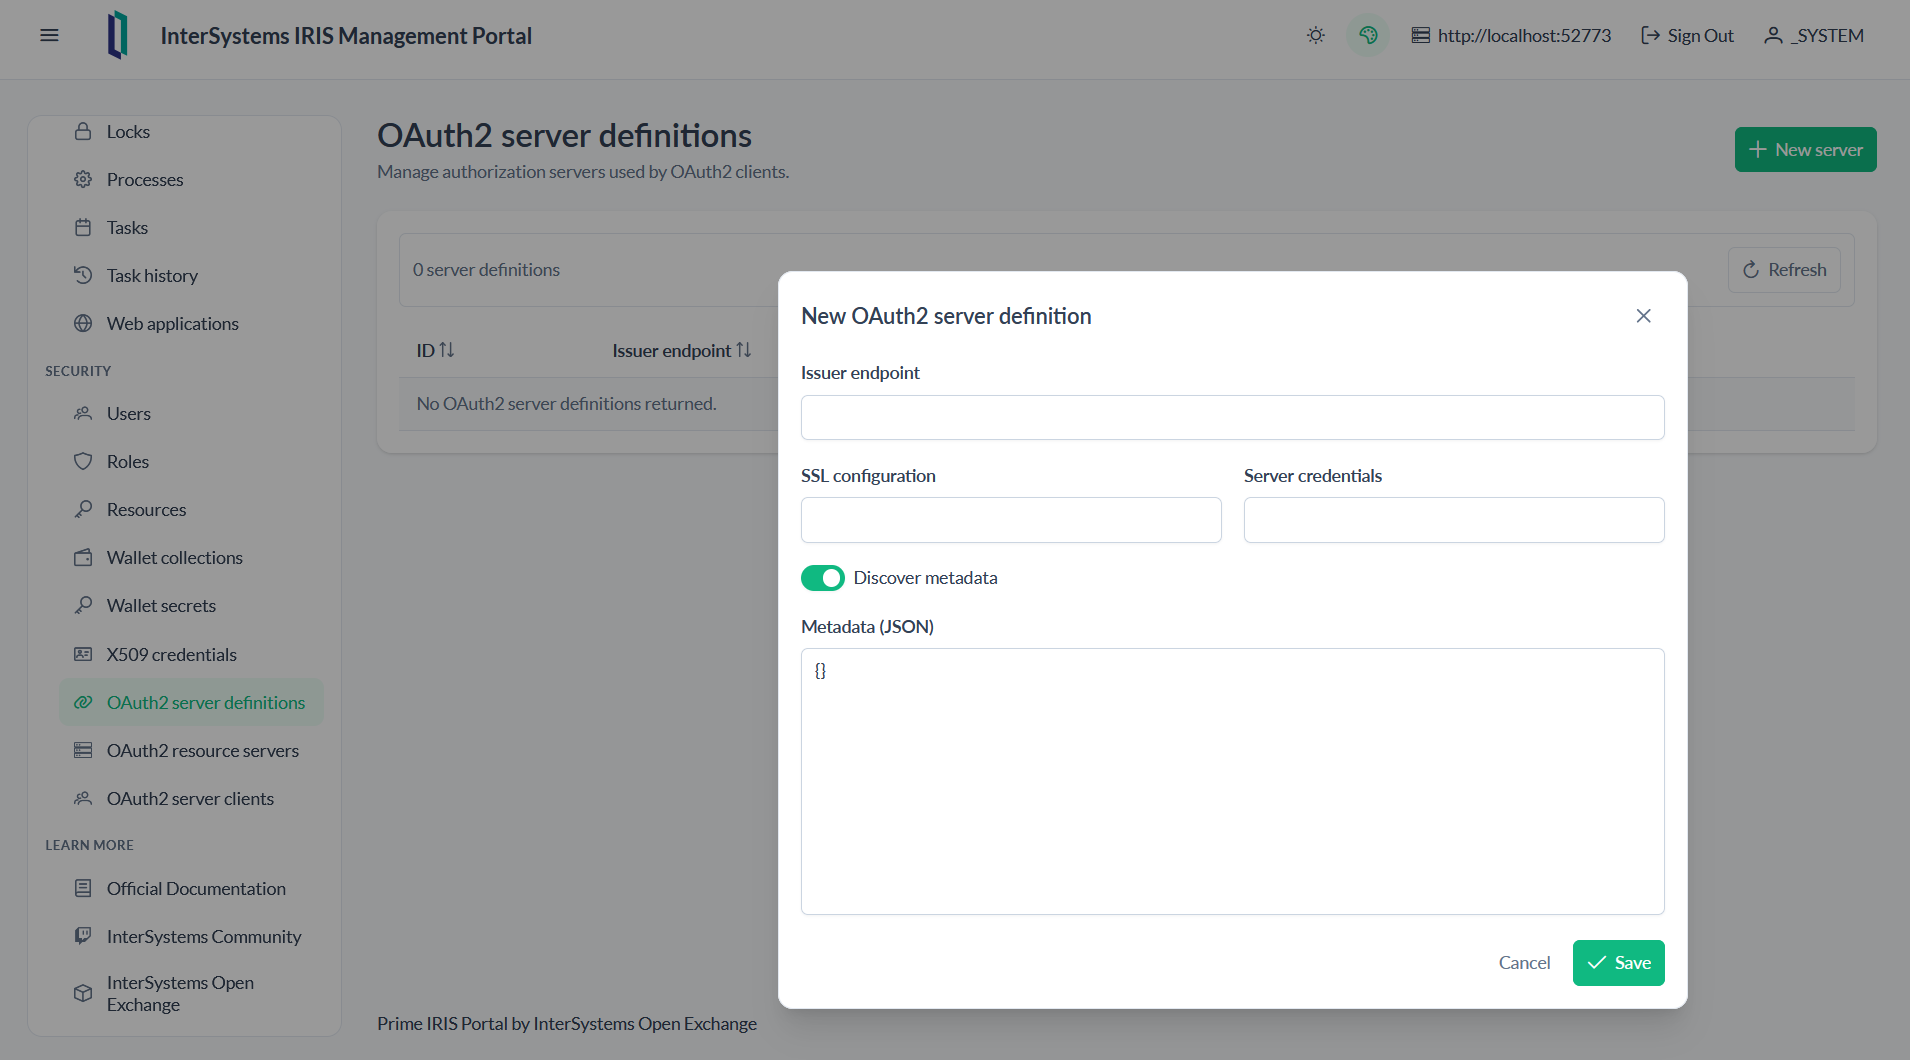Click the Official Documentation book icon
This screenshot has height=1060, width=1910.
point(83,889)
